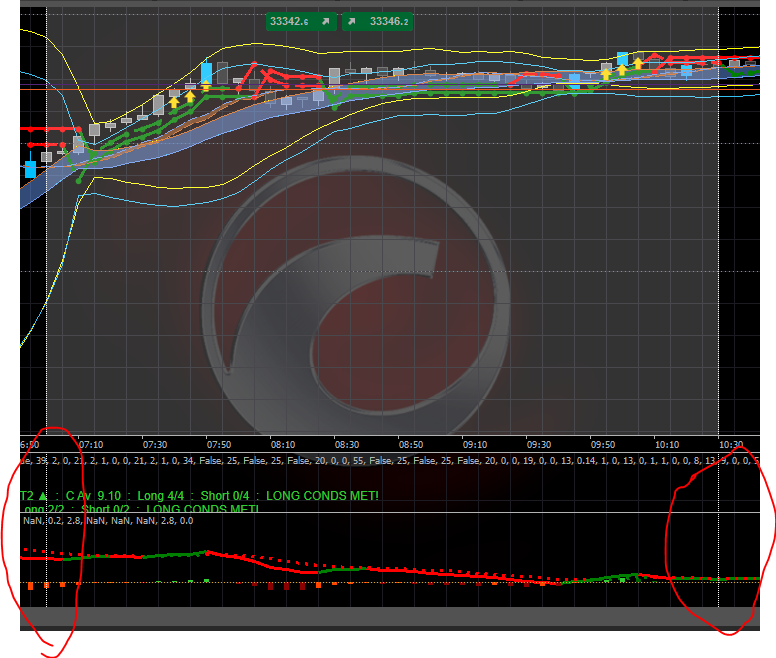Click the 10:10 time axis label
This screenshot has width=776, height=658.
pyautogui.click(x=667, y=445)
